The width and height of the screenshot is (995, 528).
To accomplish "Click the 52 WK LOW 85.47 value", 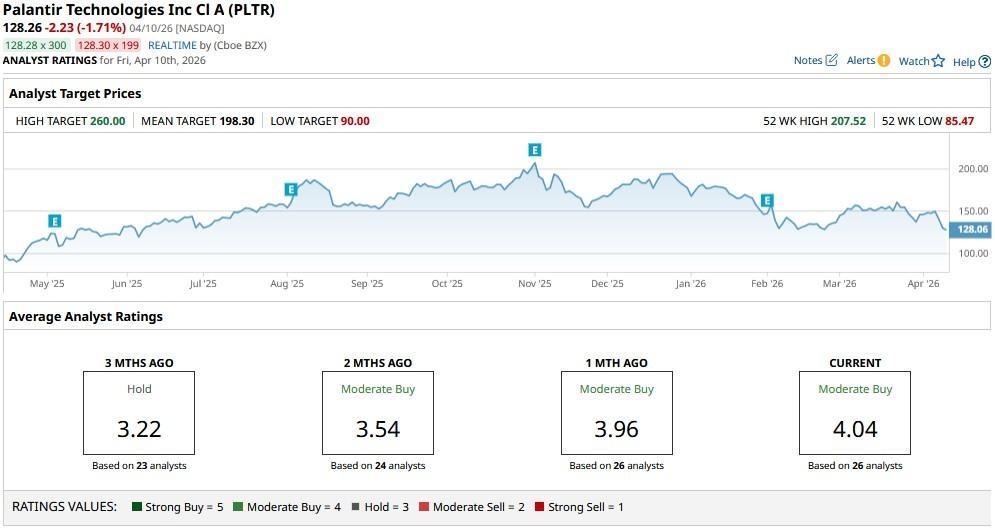I will (x=959, y=121).
